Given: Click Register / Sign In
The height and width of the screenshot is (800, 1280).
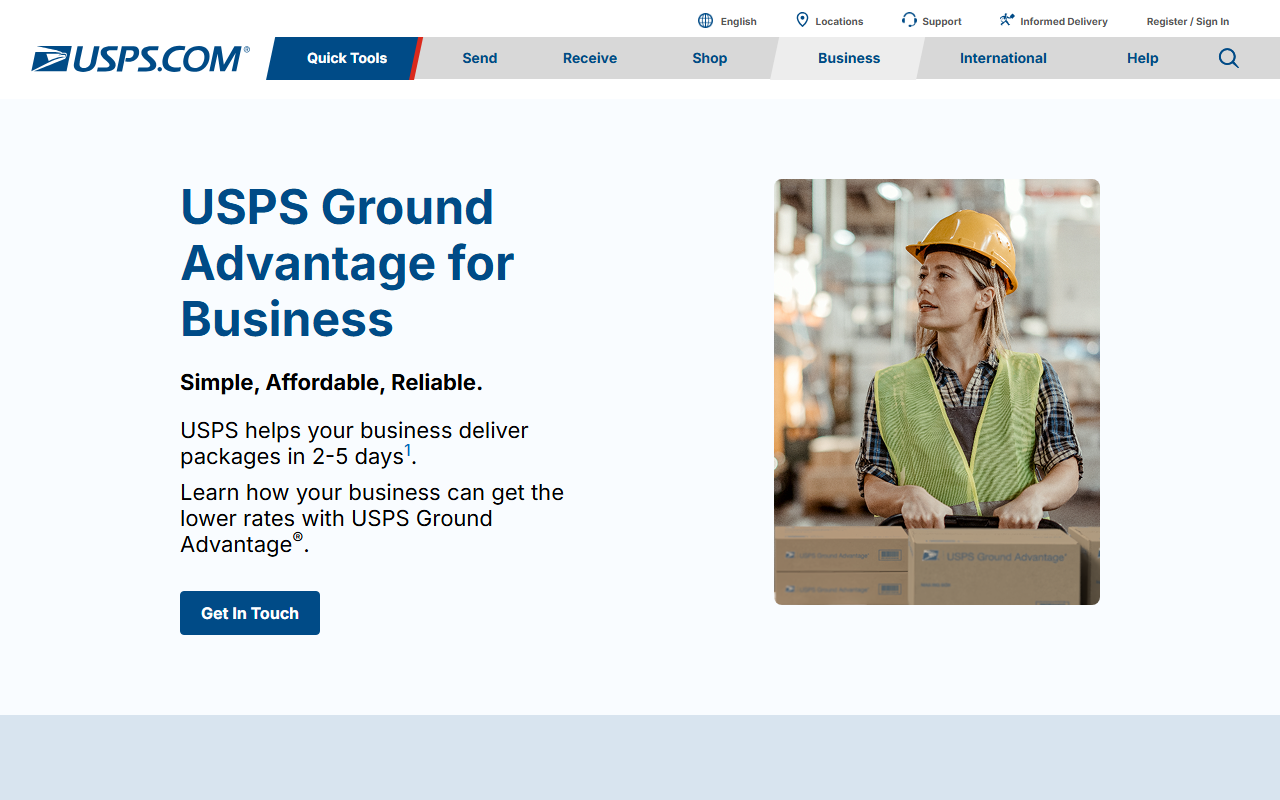Looking at the screenshot, I should 1188,22.
